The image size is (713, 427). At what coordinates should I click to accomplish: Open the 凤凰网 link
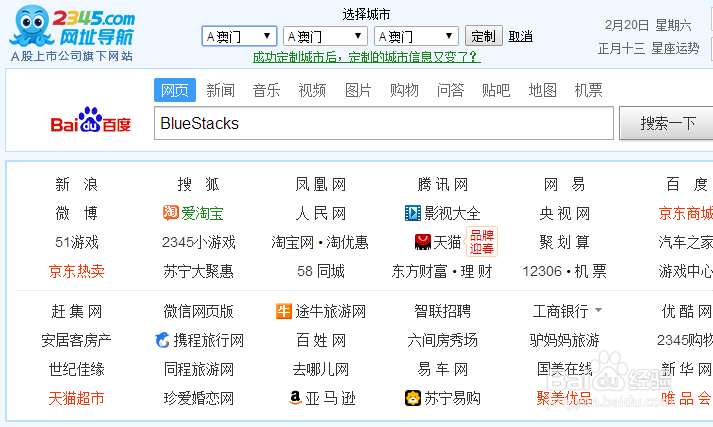(x=321, y=184)
